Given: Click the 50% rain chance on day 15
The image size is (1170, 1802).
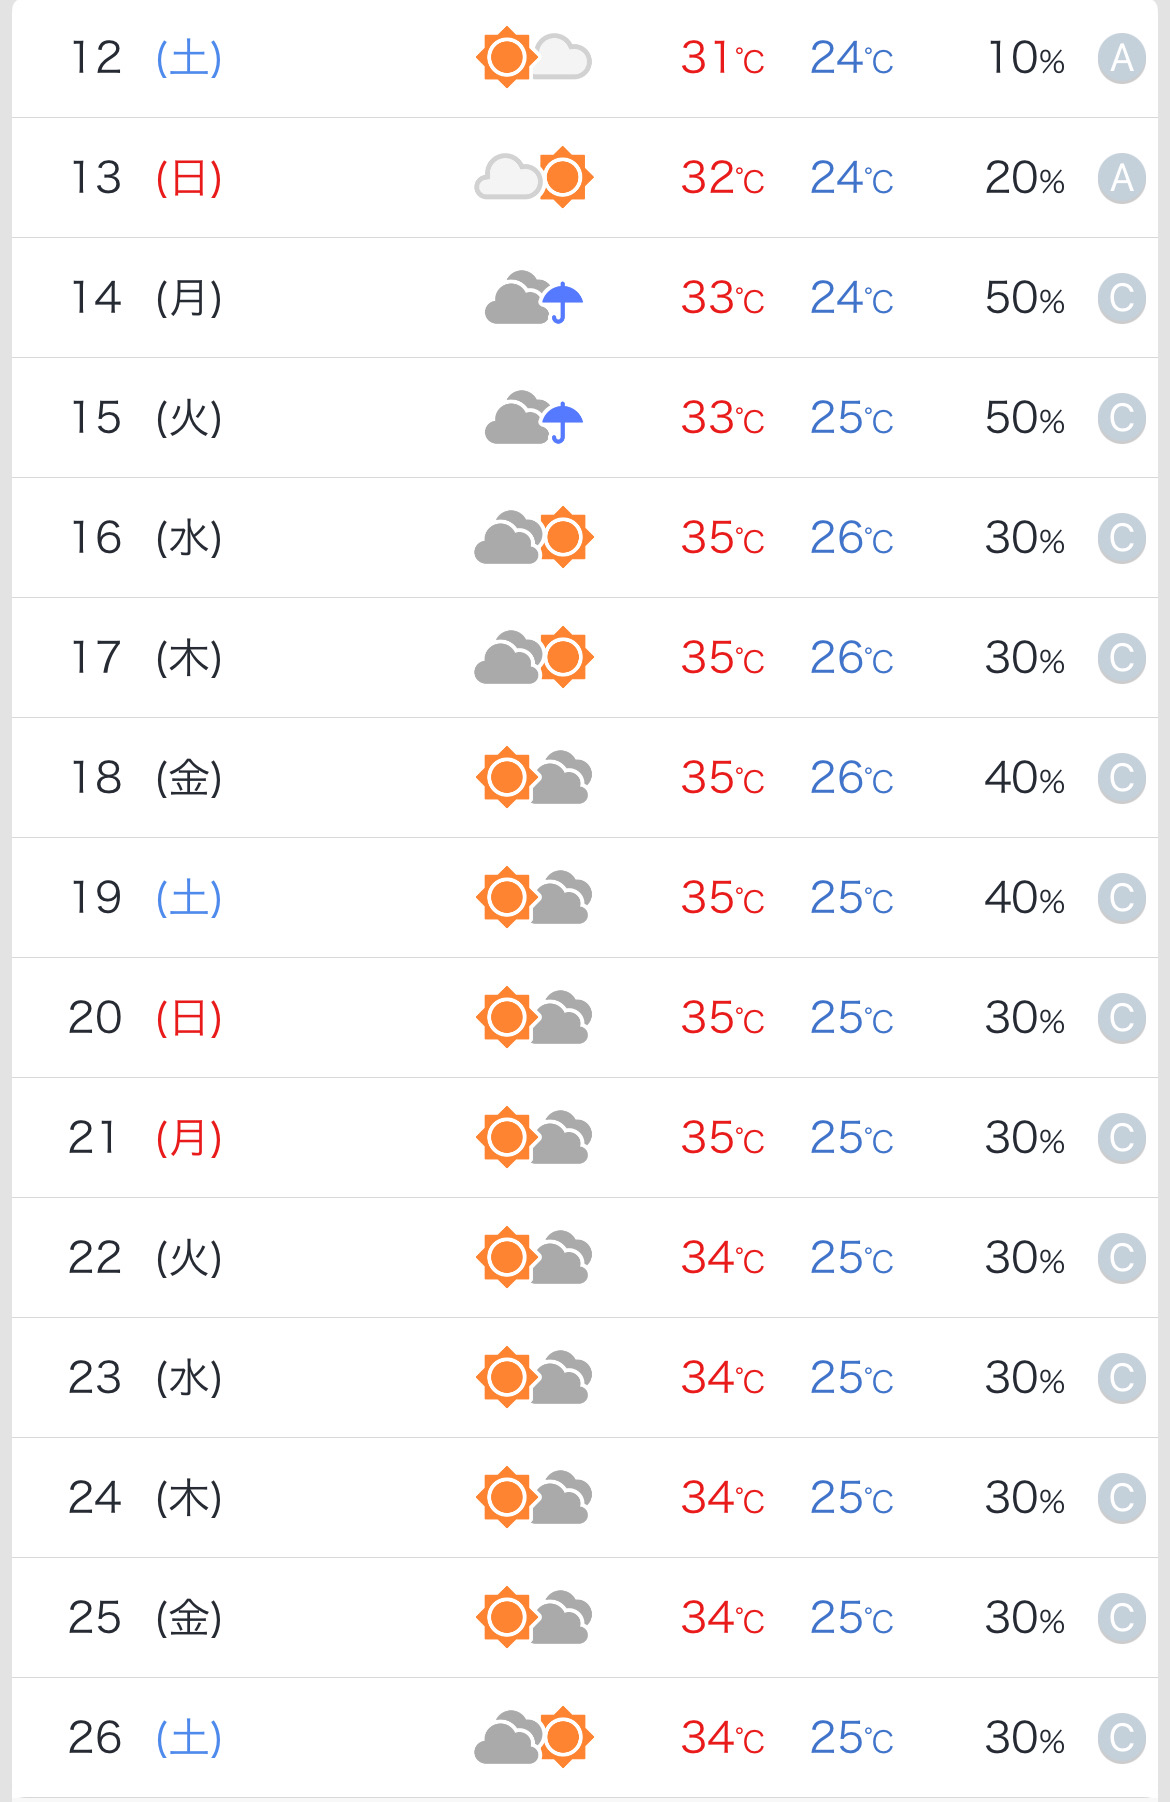Looking at the screenshot, I should pos(1025,418).
